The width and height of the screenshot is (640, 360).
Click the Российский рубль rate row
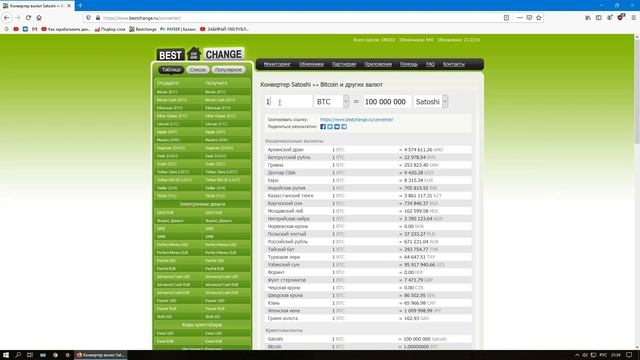coord(368,242)
